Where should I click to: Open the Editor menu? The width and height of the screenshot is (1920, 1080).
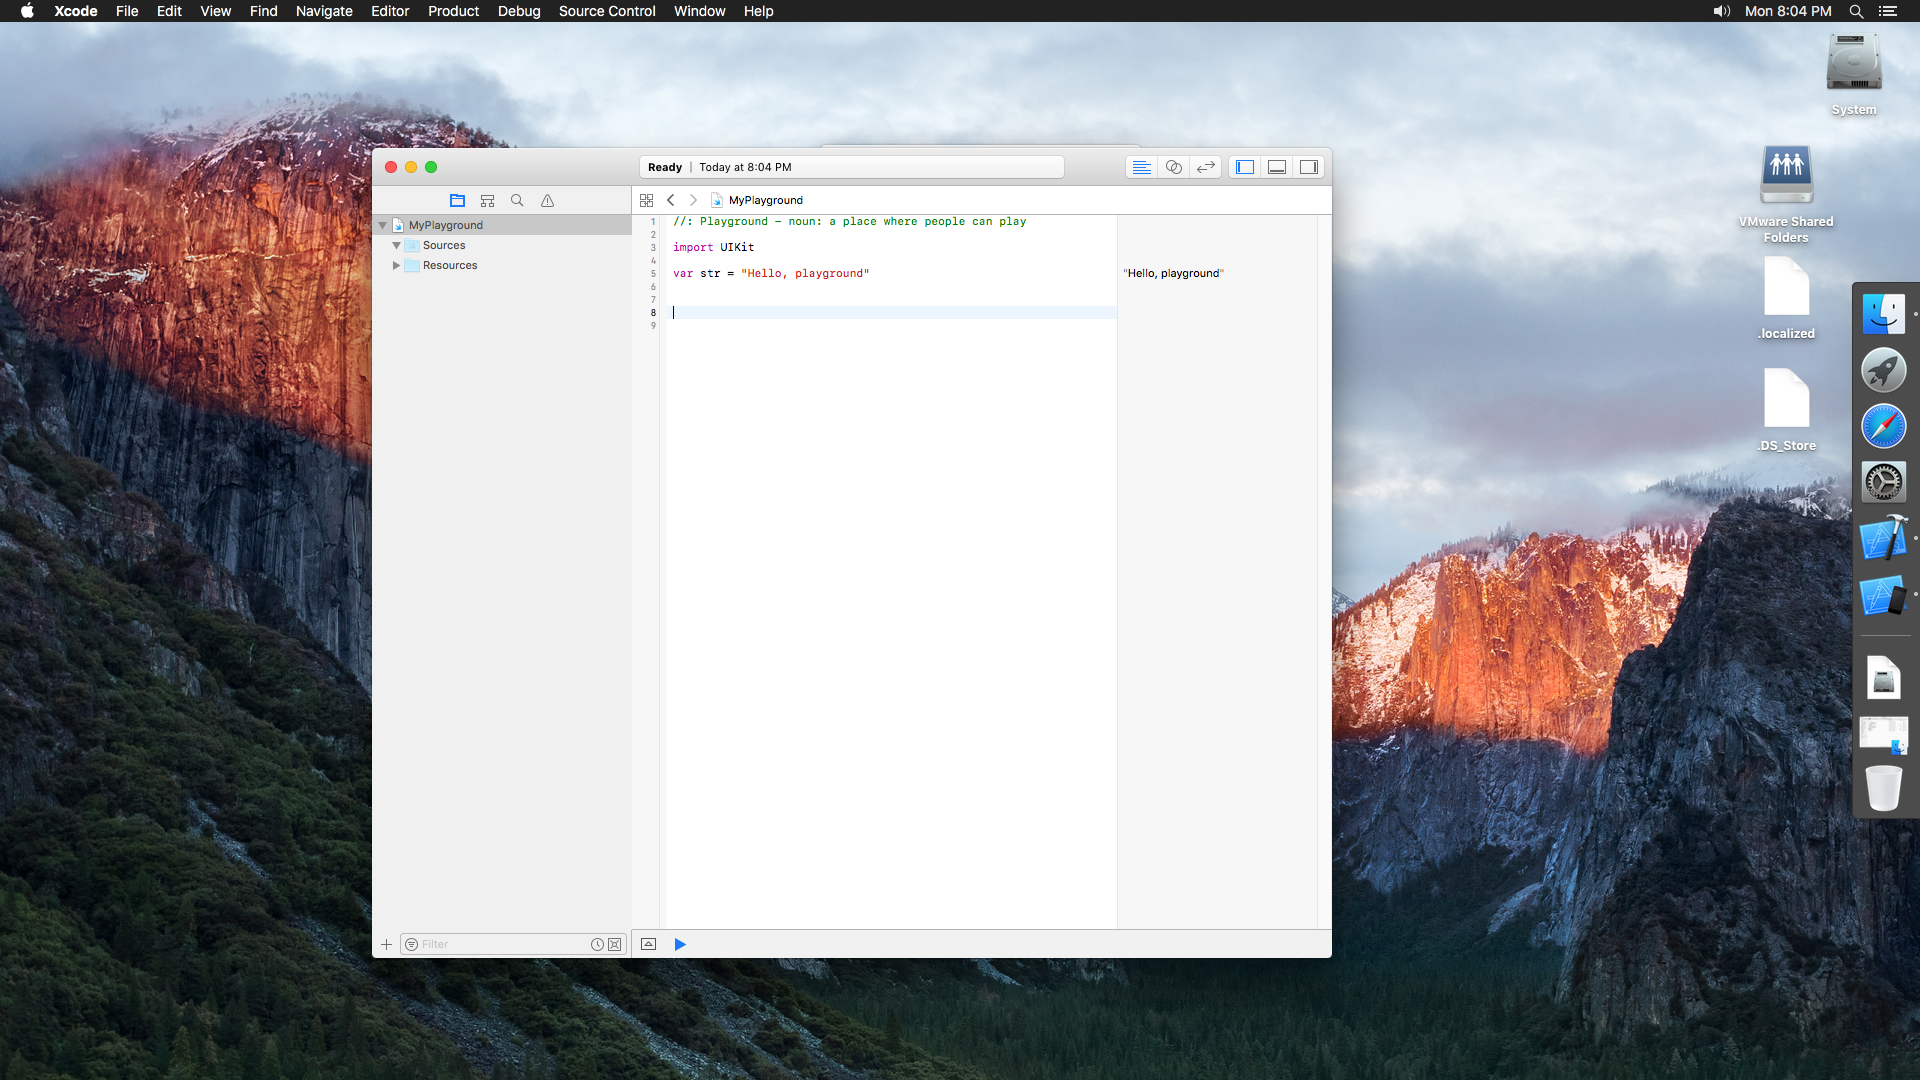(390, 11)
